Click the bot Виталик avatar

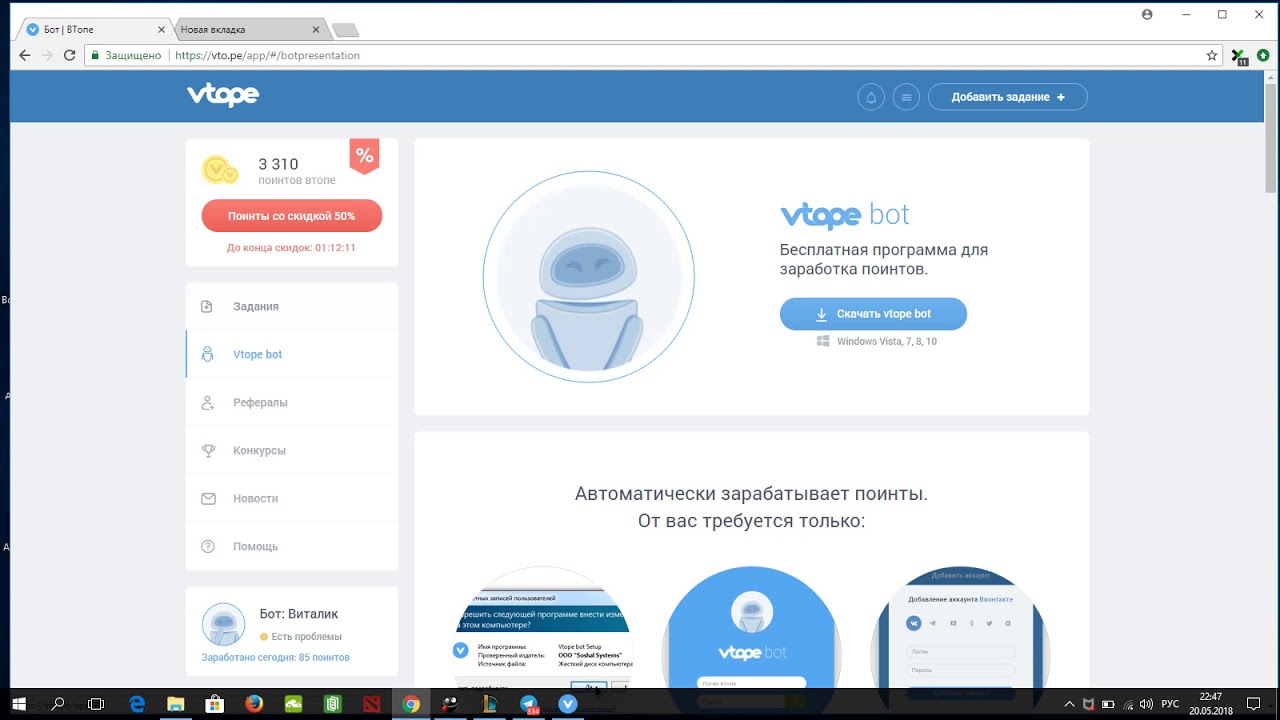pyautogui.click(x=223, y=624)
